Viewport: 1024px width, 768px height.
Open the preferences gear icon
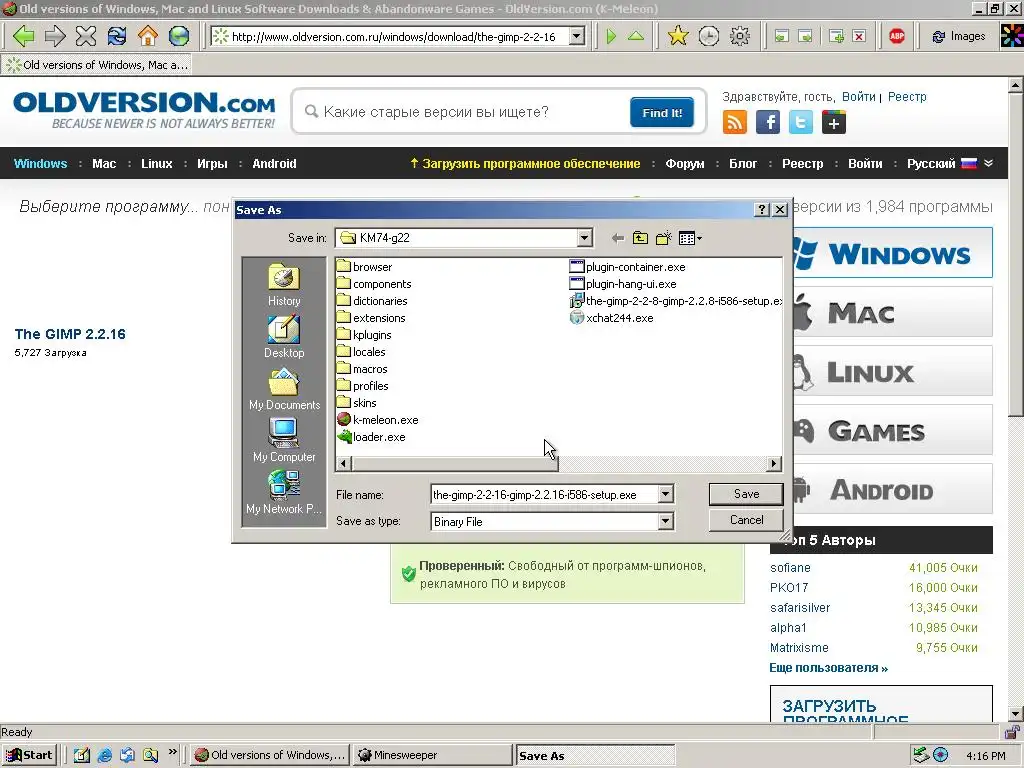740,36
